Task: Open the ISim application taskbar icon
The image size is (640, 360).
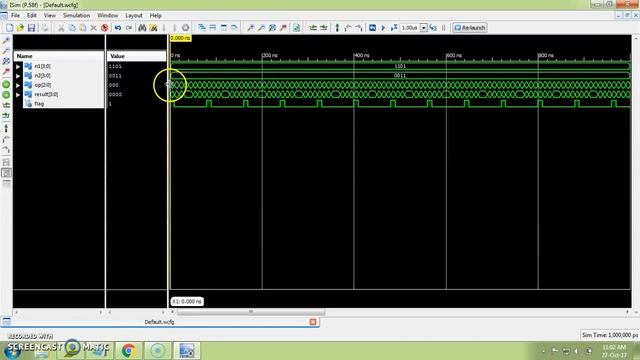Action: coord(187,350)
